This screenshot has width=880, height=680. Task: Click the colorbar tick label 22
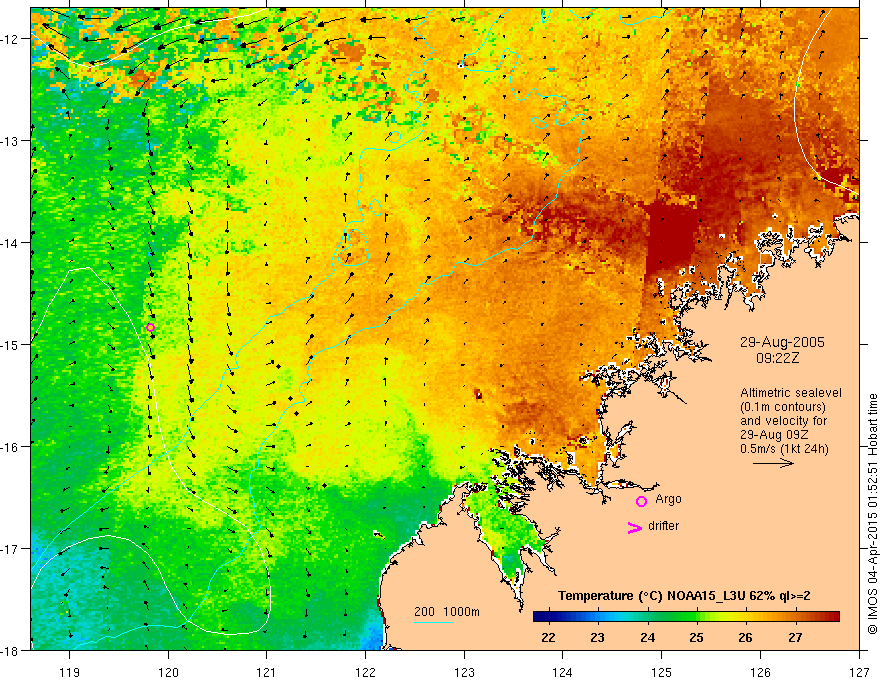click(548, 637)
